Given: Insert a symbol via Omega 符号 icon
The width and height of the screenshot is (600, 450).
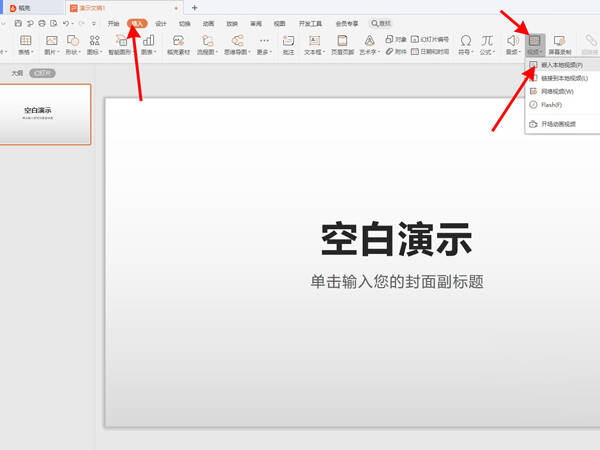Looking at the screenshot, I should tap(466, 40).
